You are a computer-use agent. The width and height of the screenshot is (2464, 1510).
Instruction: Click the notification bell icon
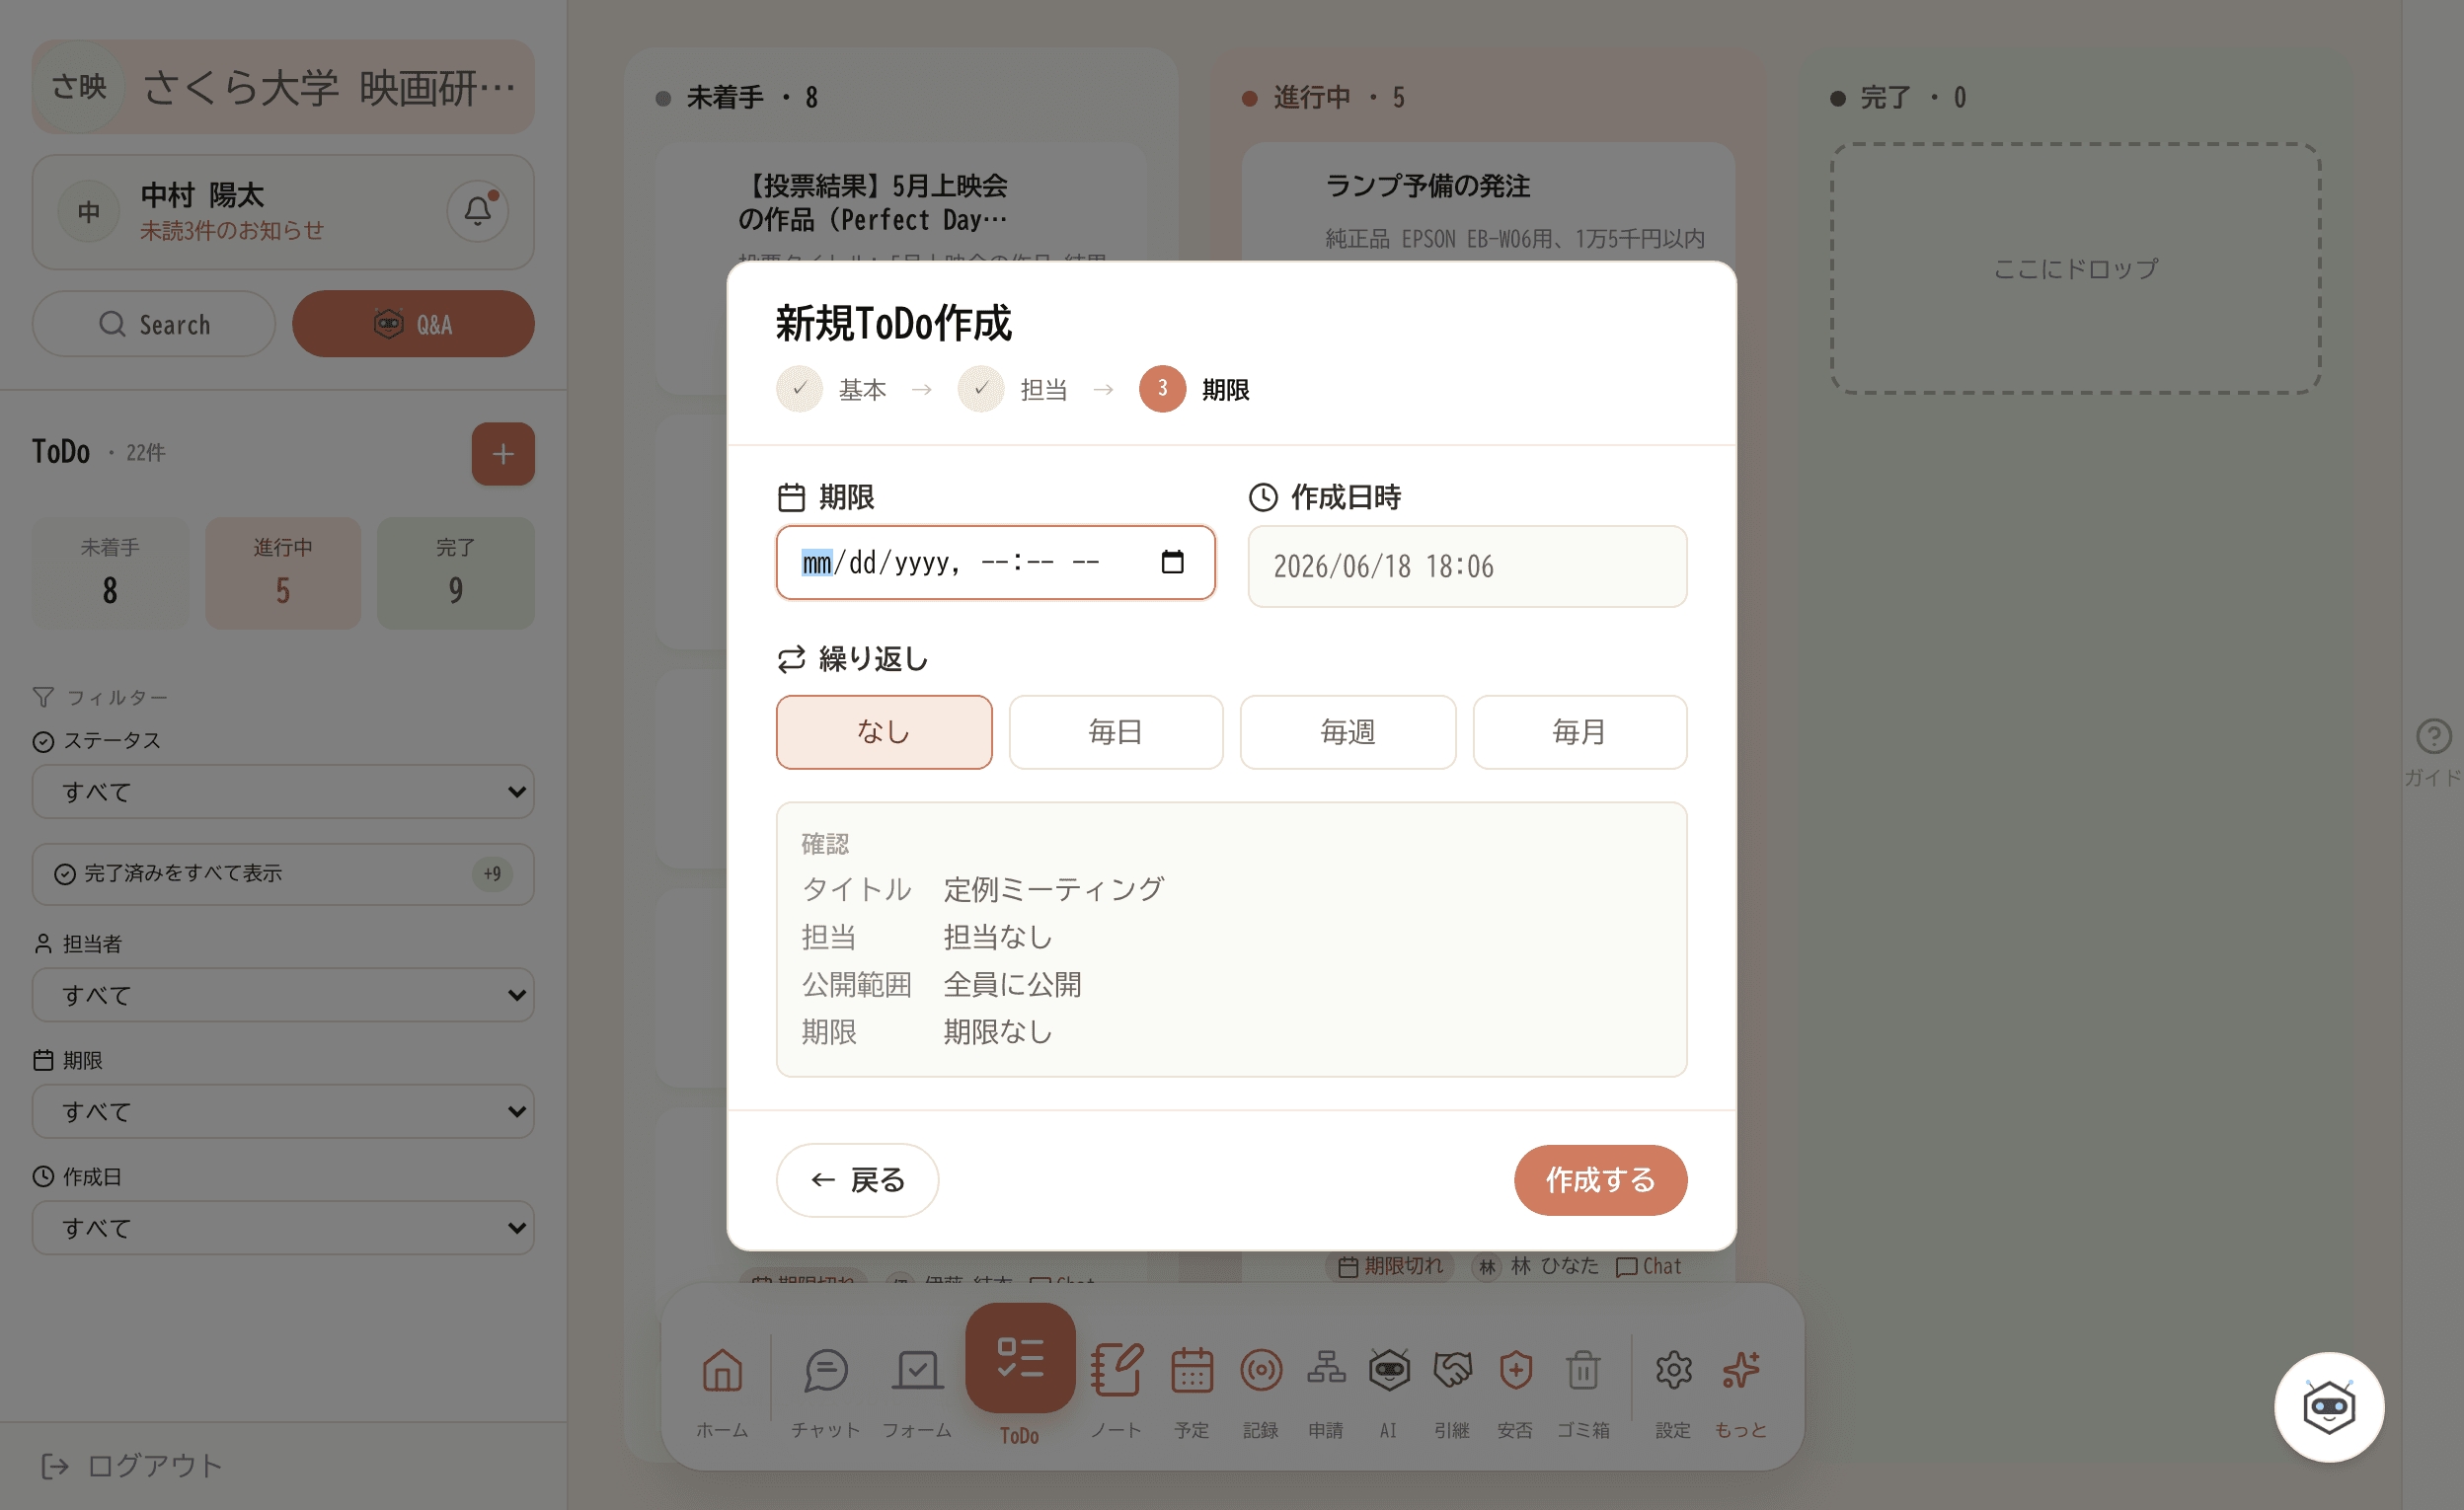click(x=477, y=211)
